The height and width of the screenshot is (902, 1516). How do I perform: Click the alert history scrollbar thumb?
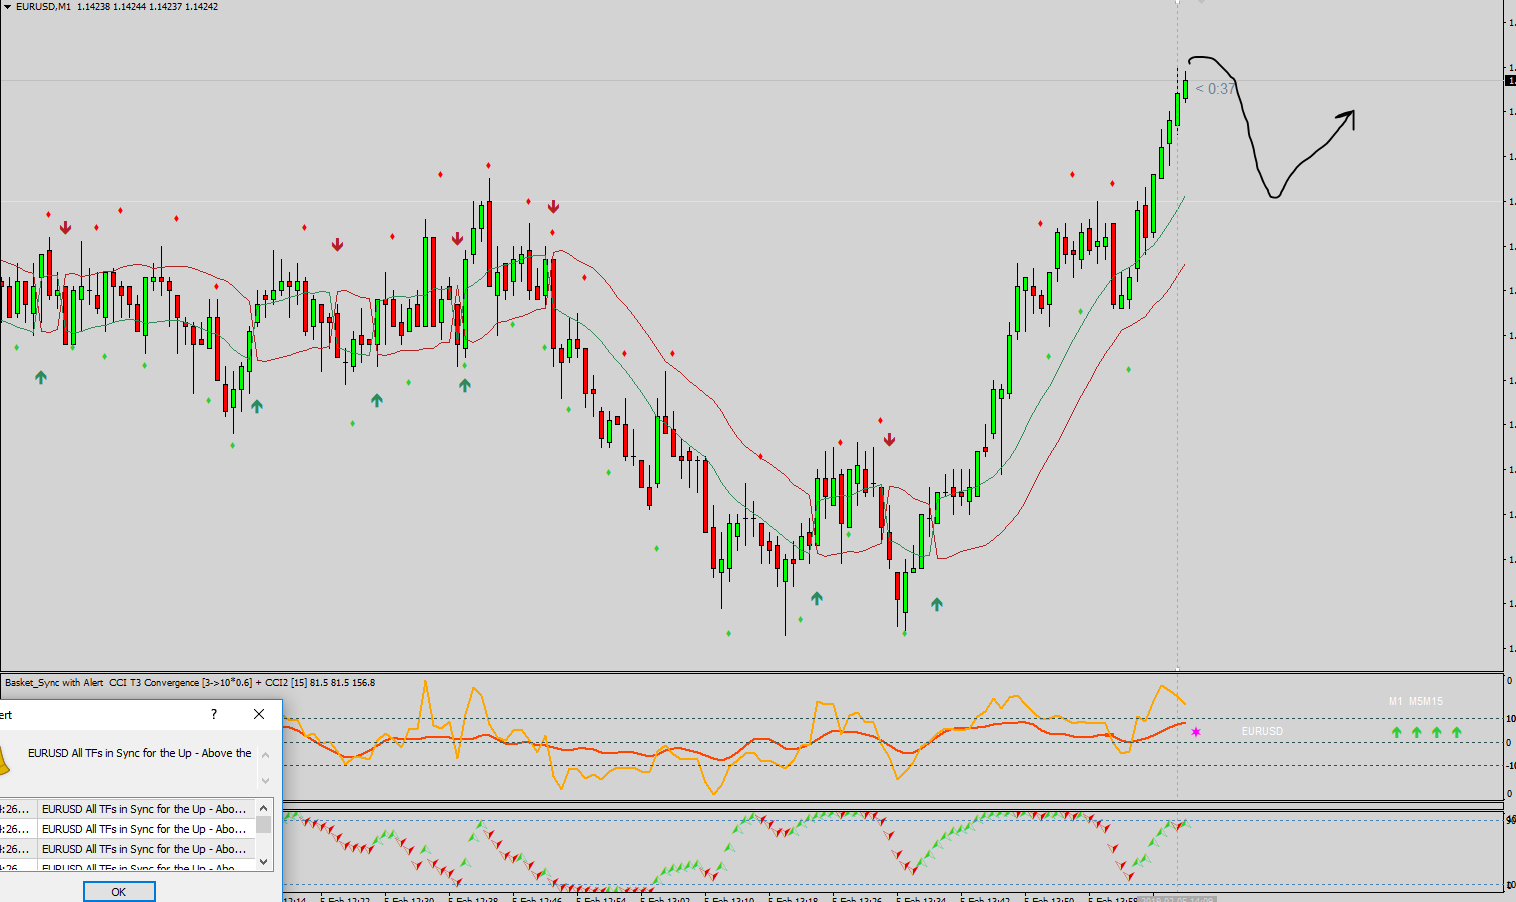click(x=264, y=825)
